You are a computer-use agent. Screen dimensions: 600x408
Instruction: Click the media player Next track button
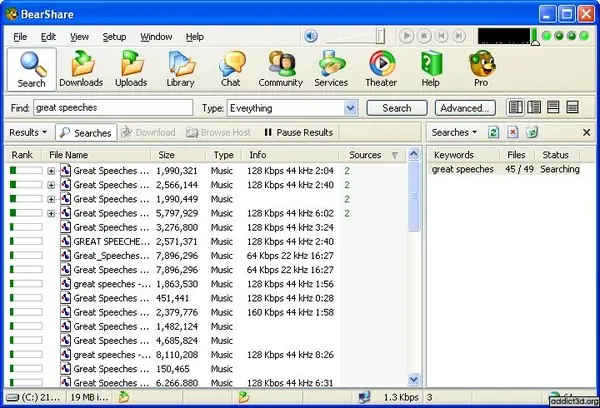(459, 36)
